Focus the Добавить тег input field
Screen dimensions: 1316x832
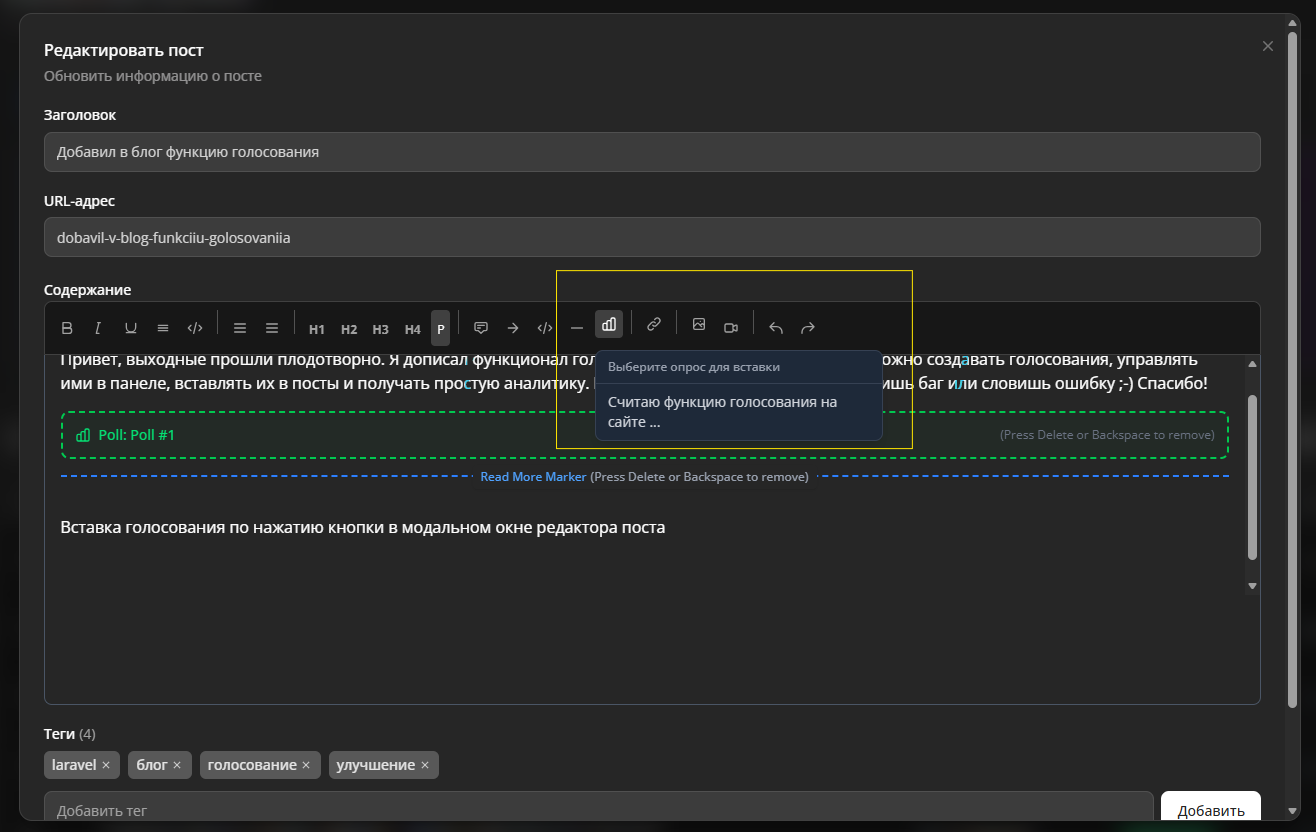[x=598, y=810]
